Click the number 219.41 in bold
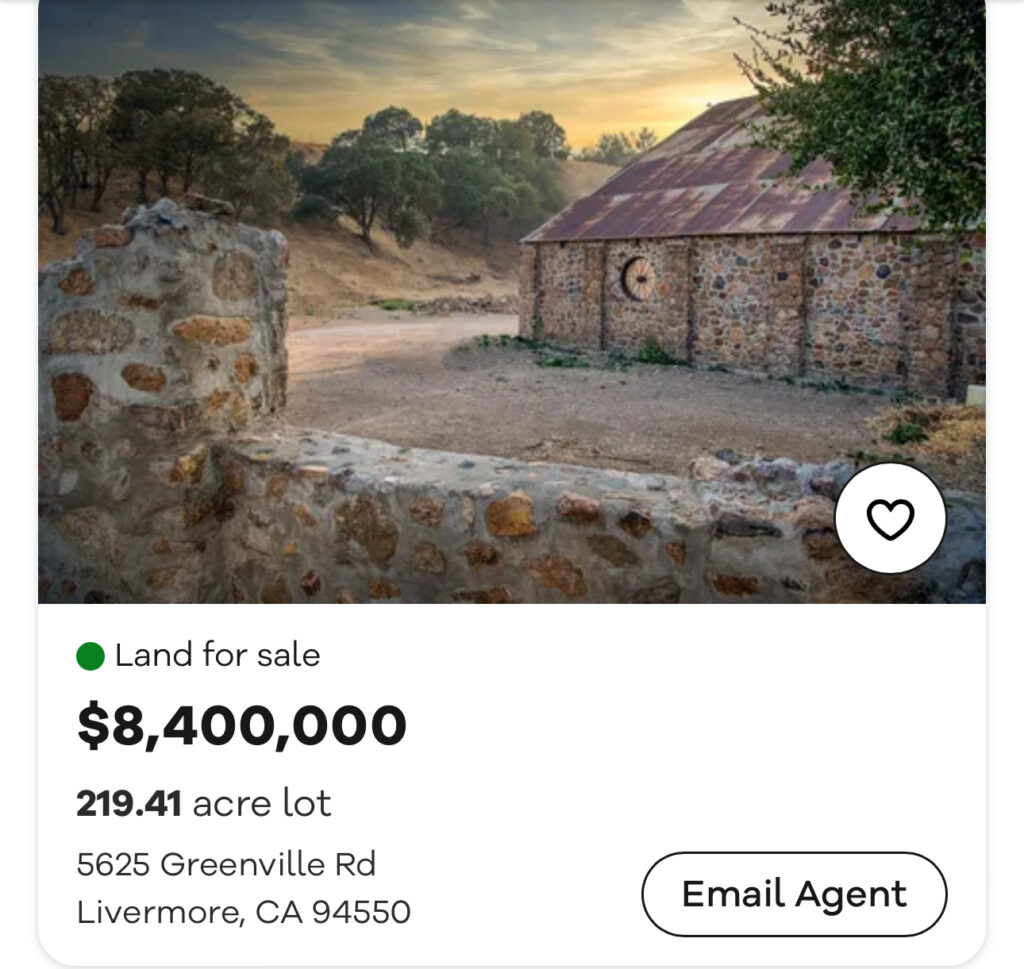This screenshot has width=1024, height=969. coord(129,803)
